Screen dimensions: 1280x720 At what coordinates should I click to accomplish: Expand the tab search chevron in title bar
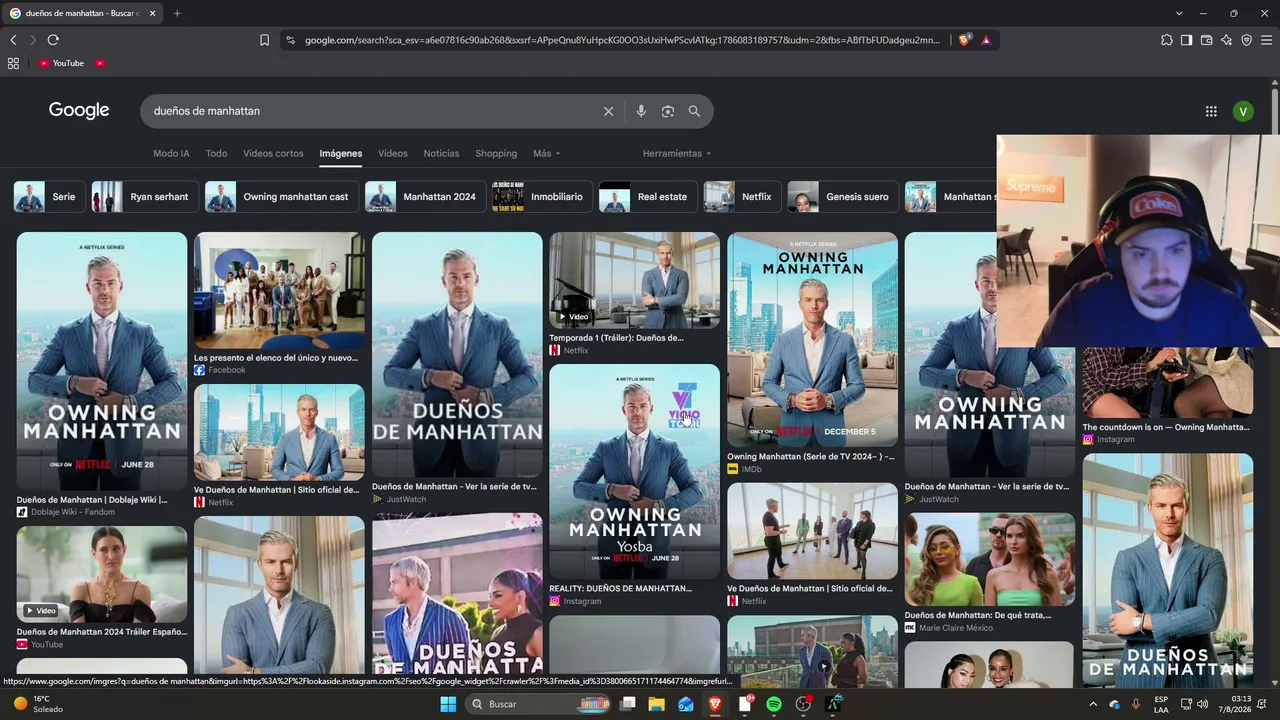[1179, 13]
